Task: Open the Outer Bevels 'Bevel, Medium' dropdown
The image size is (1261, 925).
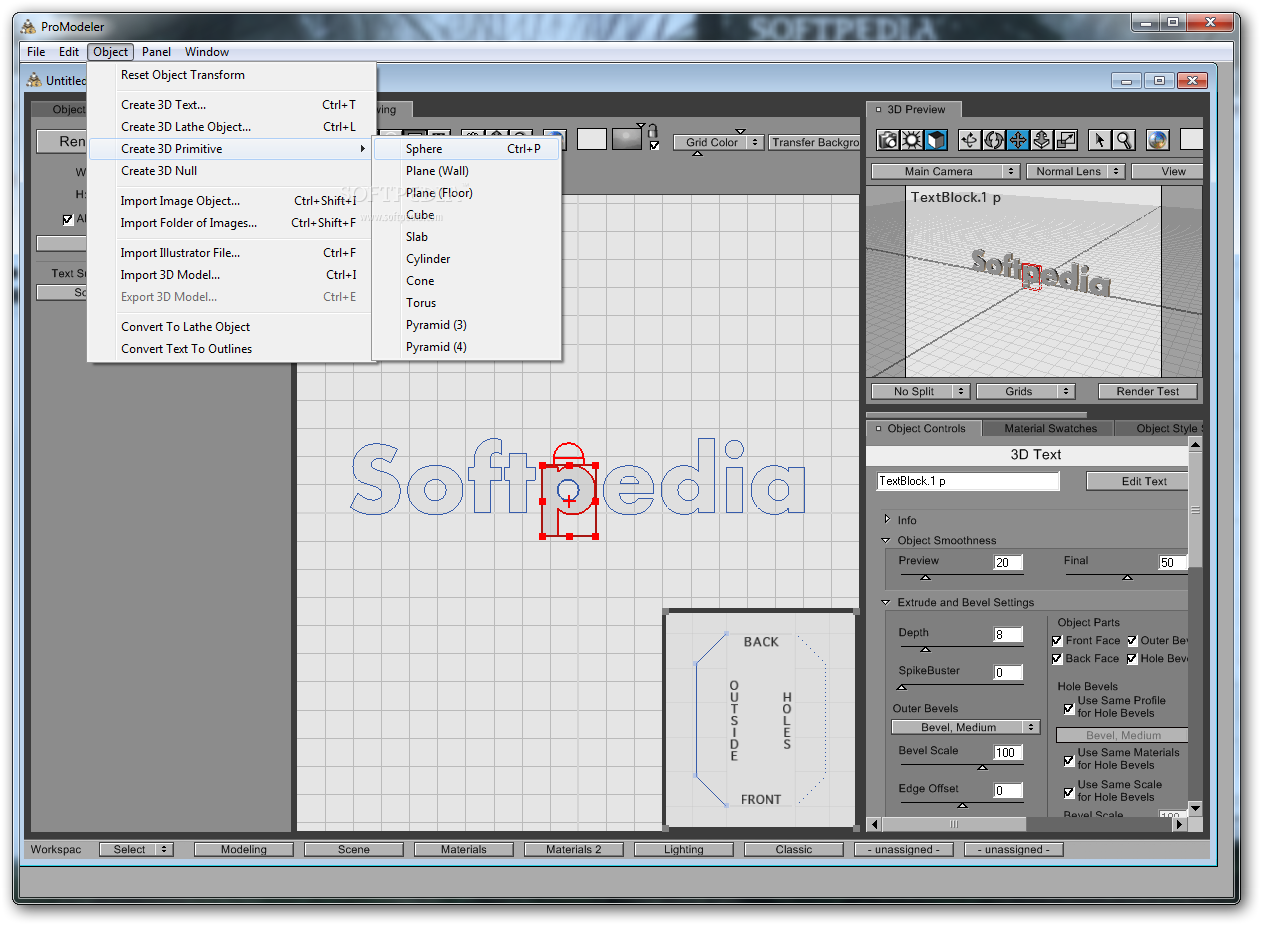Action: 966,728
